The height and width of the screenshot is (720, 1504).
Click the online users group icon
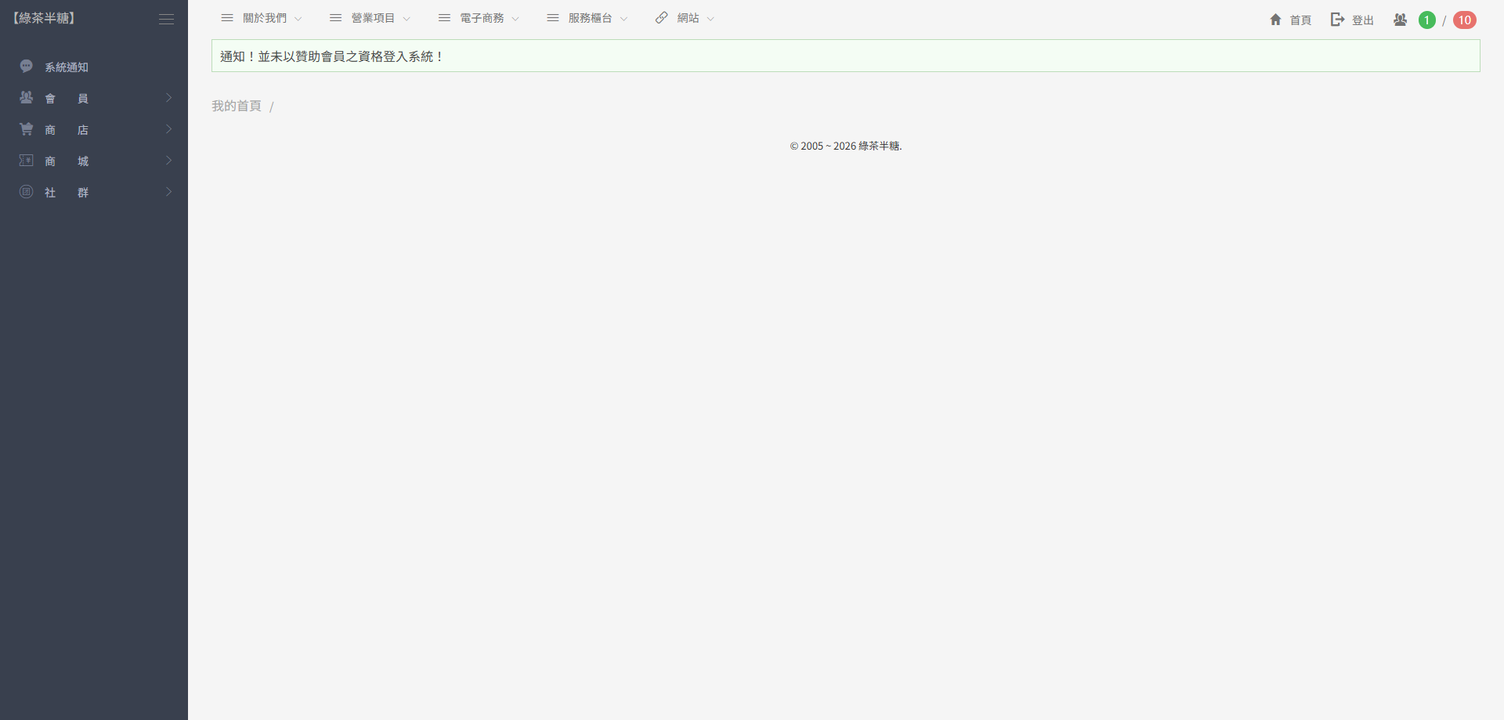coord(1400,19)
